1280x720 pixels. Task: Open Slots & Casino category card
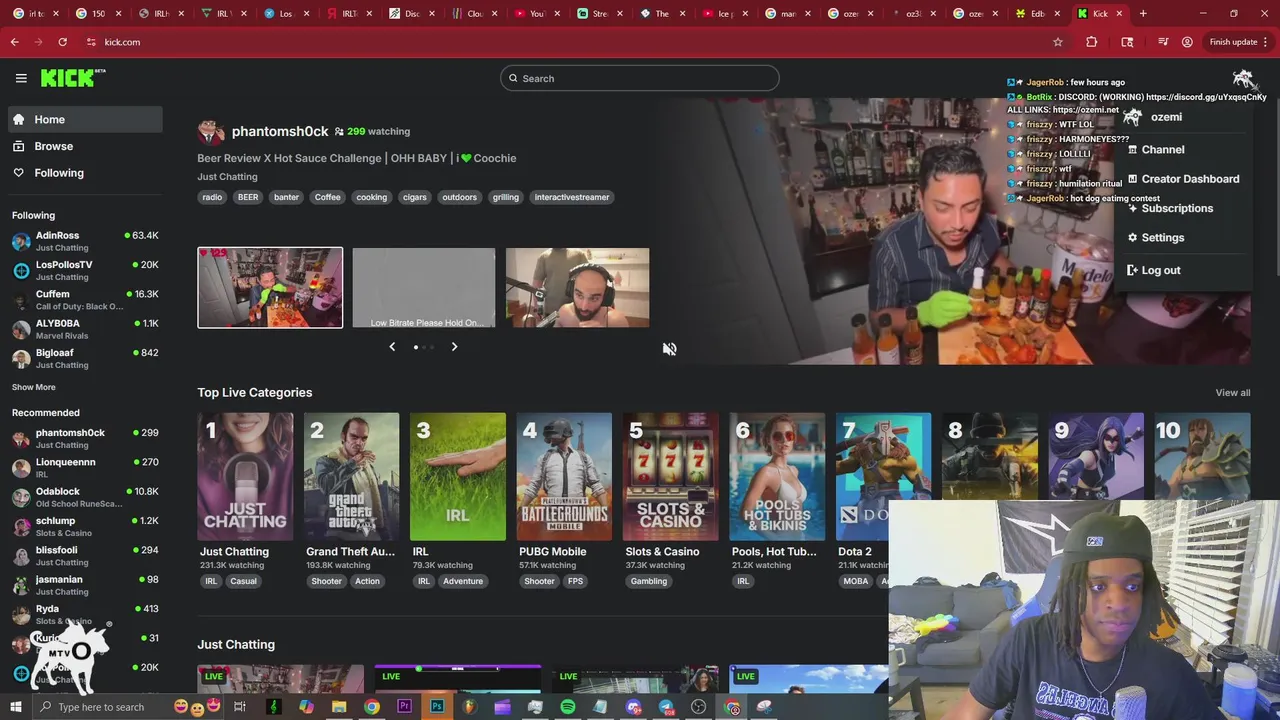670,477
